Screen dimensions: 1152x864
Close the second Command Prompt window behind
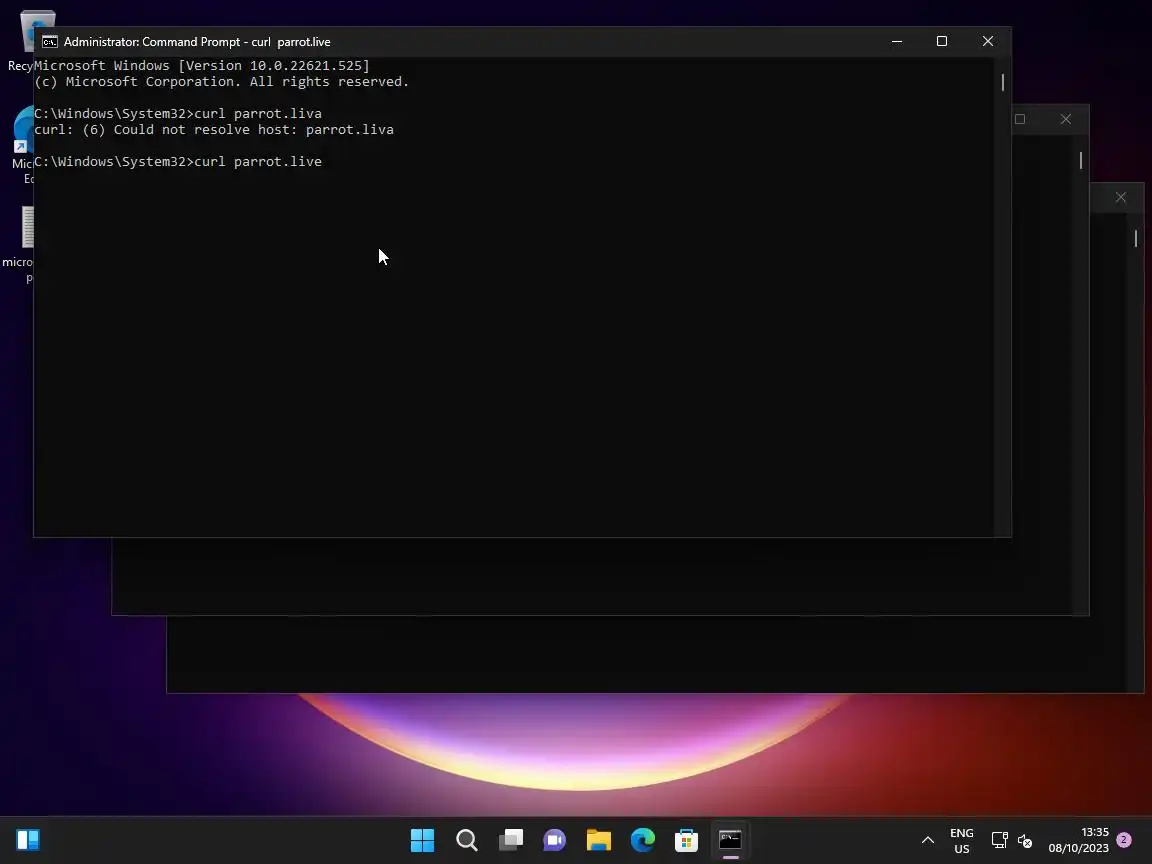pyautogui.click(x=1065, y=119)
